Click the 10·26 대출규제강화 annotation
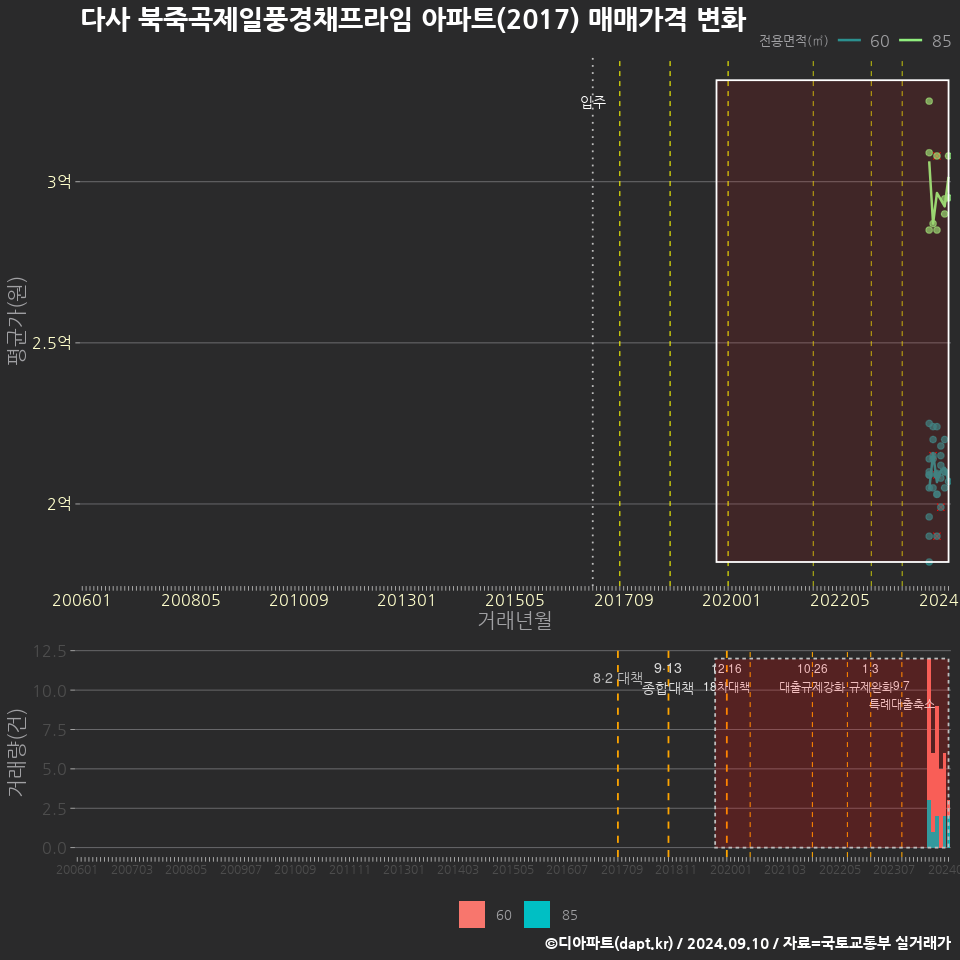Image resolution: width=960 pixels, height=960 pixels. [812, 678]
